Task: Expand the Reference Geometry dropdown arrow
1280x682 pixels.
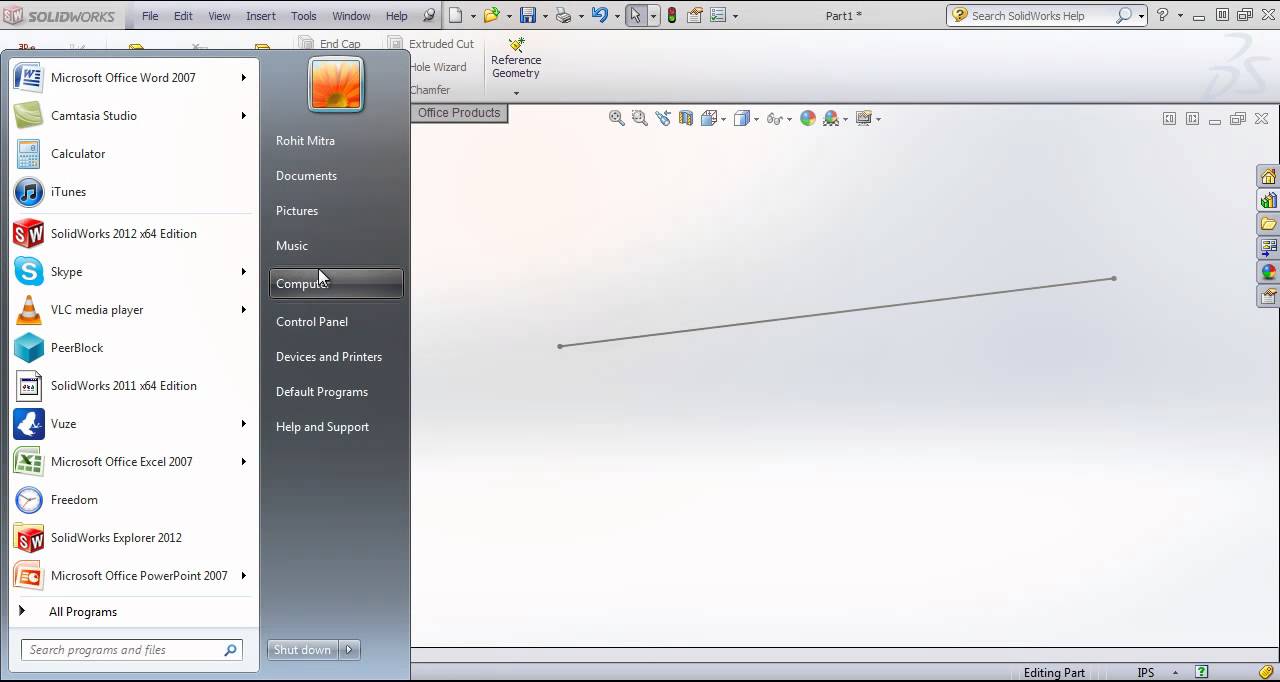Action: (516, 93)
